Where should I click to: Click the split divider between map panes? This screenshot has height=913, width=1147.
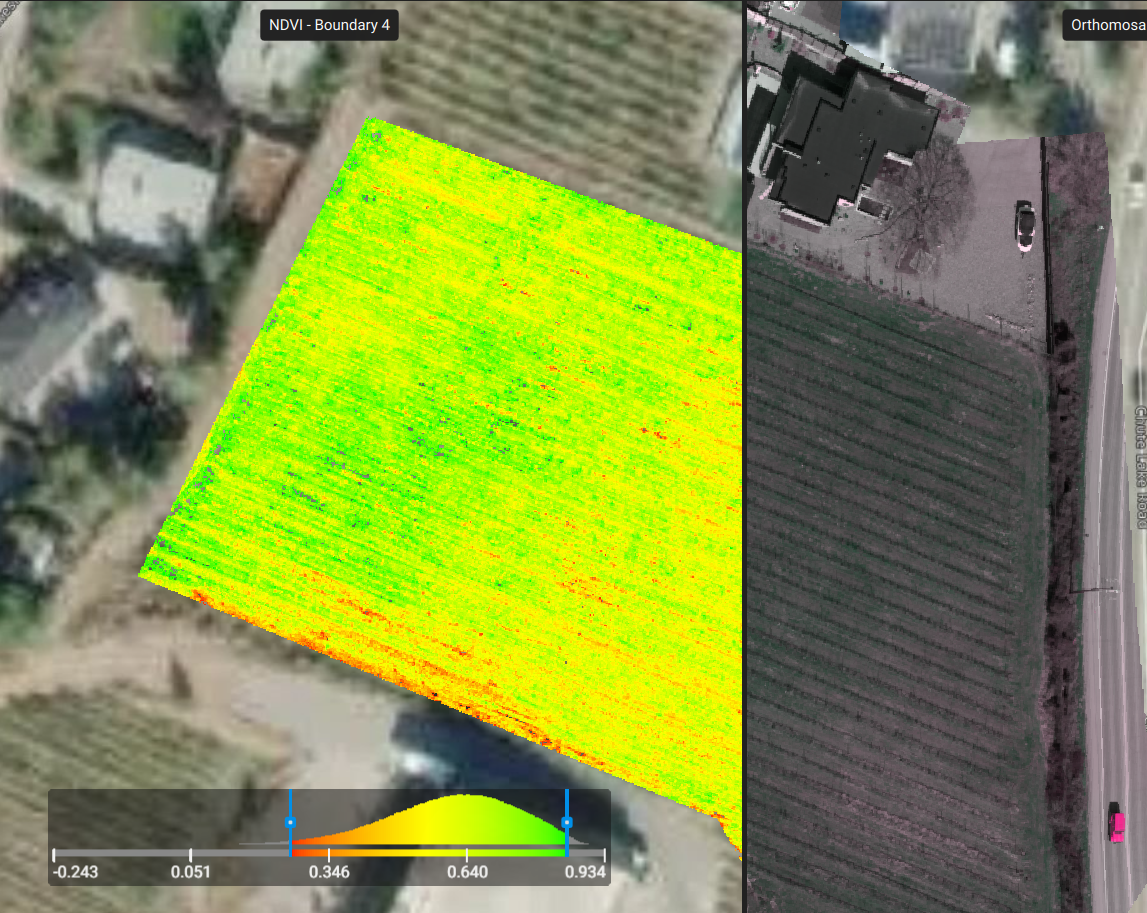(744, 456)
